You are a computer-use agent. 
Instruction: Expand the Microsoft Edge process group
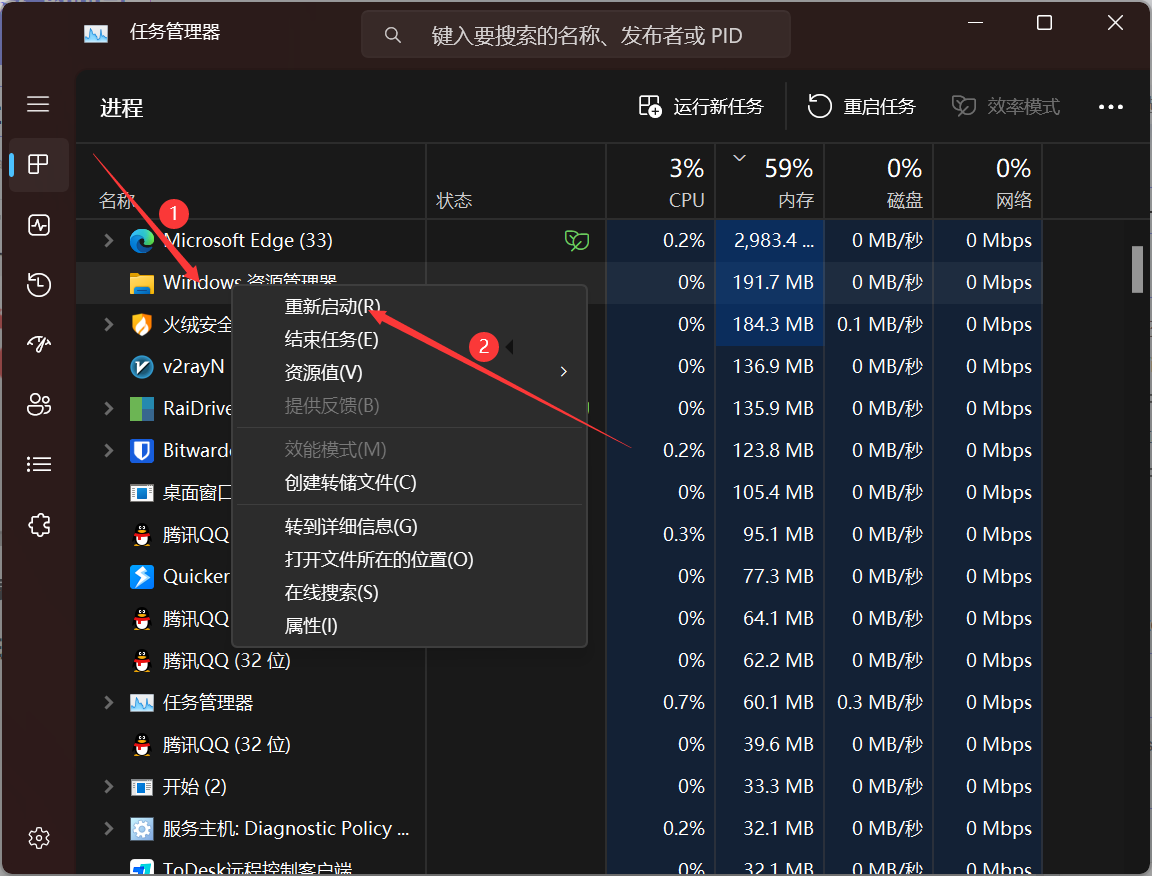pos(109,240)
